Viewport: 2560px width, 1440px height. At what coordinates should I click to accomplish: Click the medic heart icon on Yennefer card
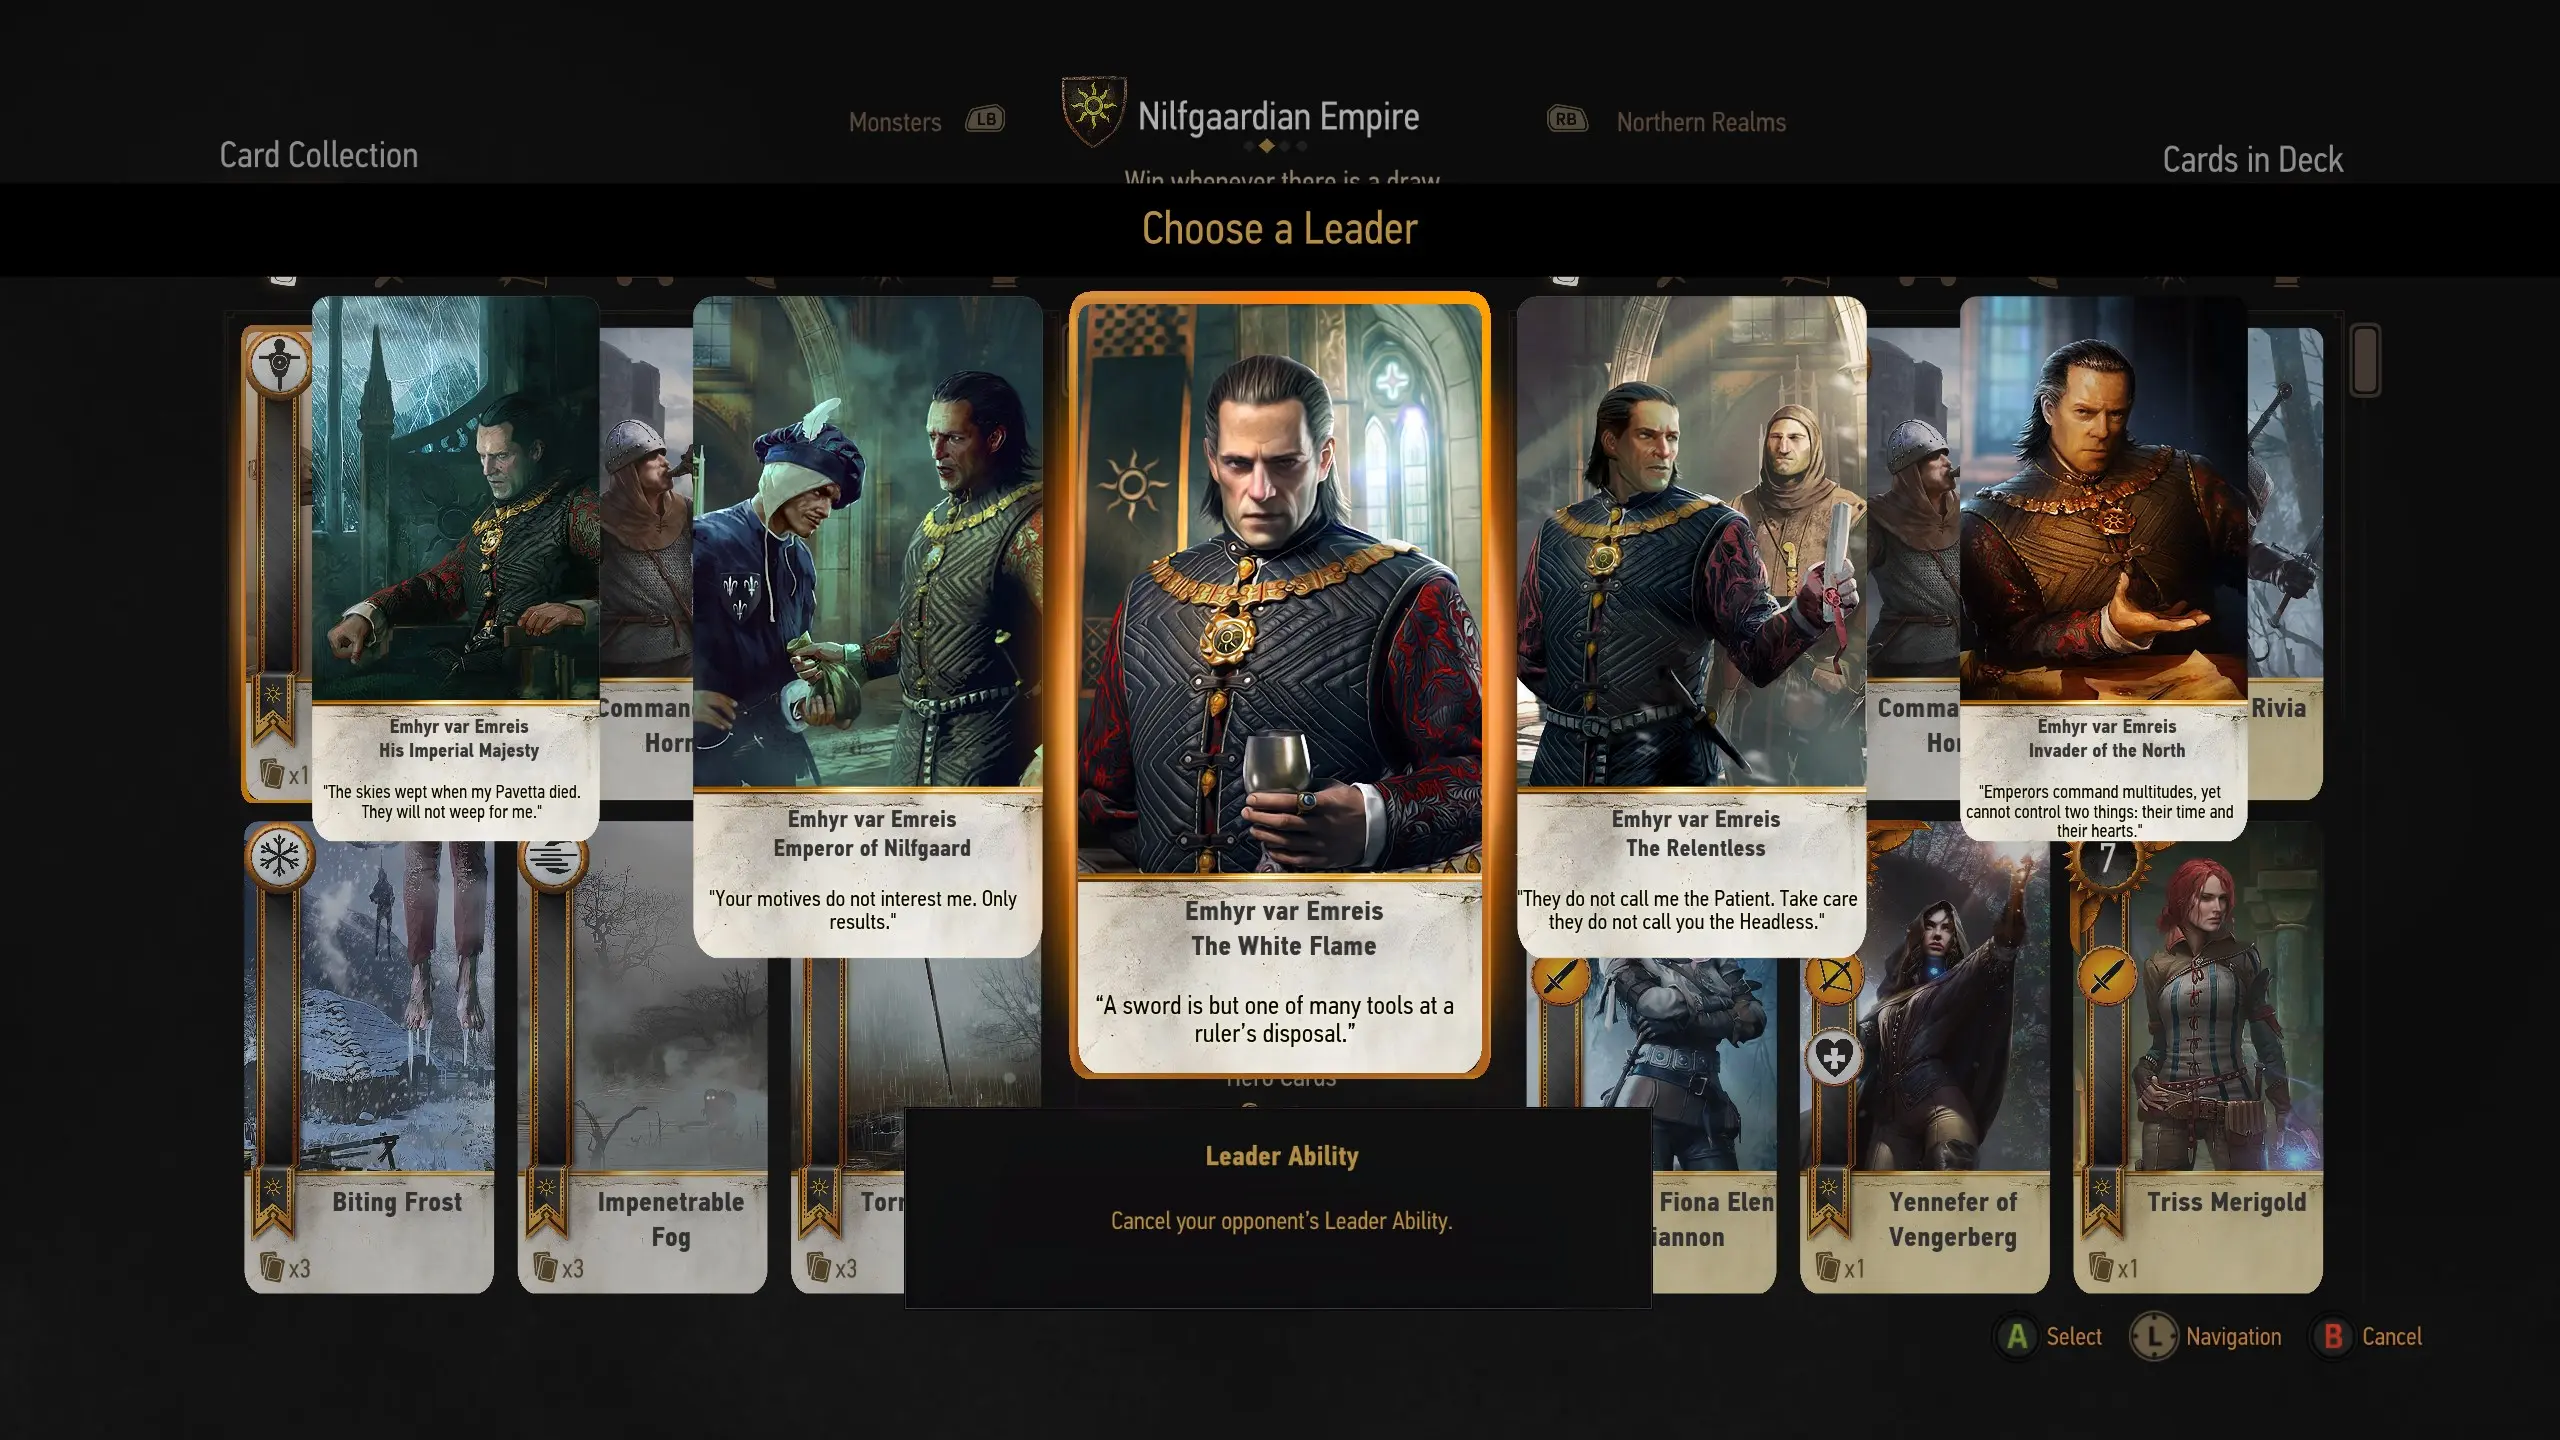pos(1834,1057)
